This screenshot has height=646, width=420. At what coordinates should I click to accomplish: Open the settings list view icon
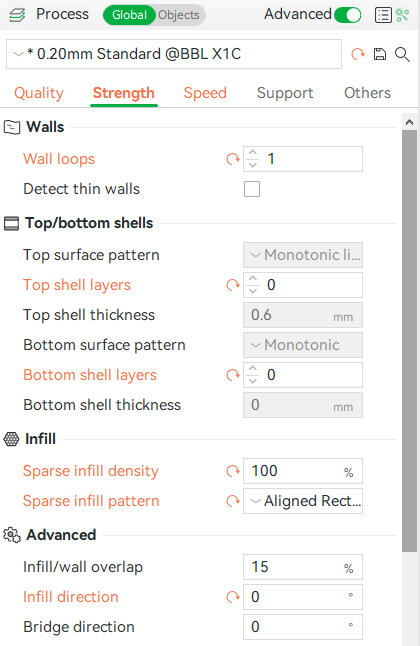[x=383, y=15]
